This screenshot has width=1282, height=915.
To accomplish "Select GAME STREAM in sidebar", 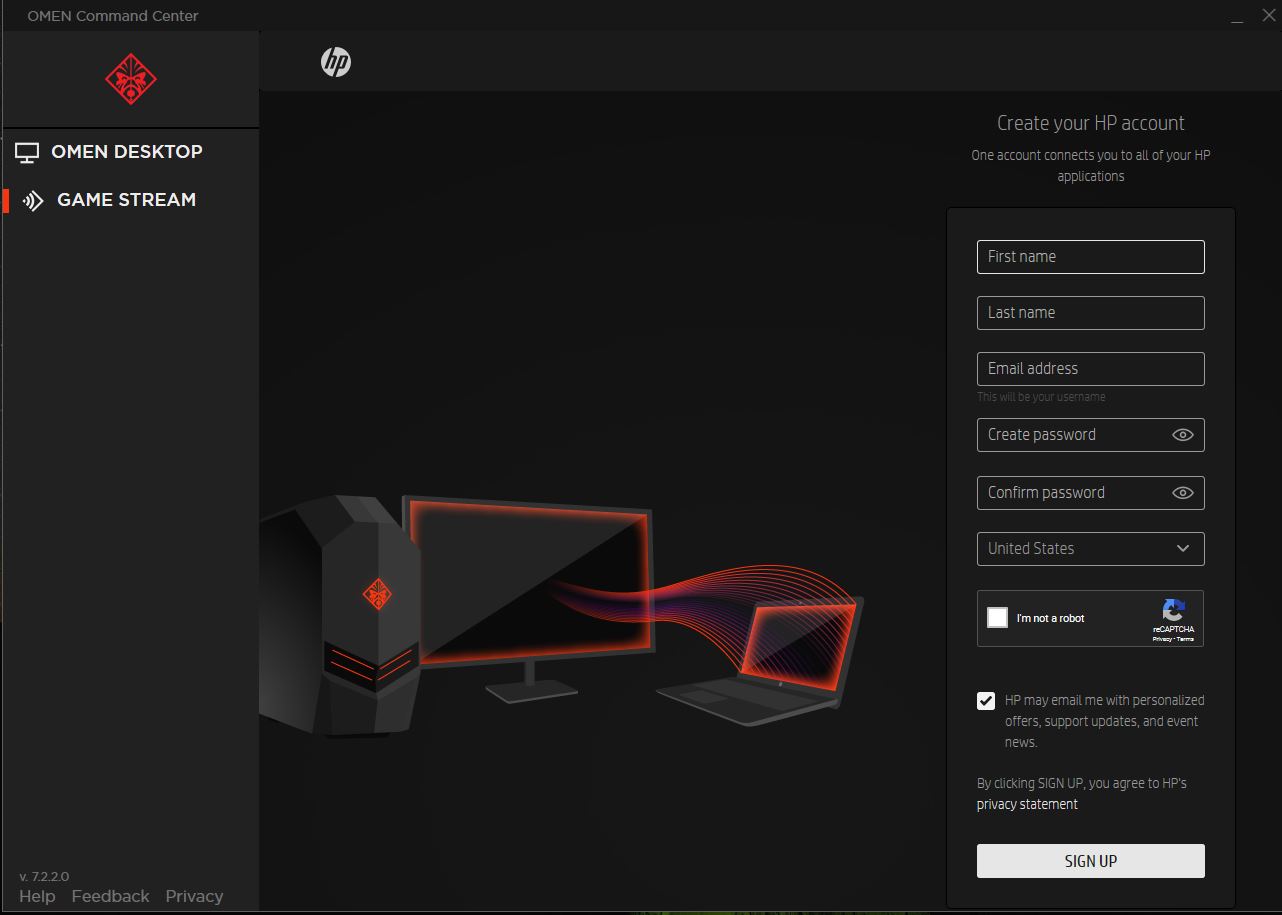I will click(x=126, y=200).
